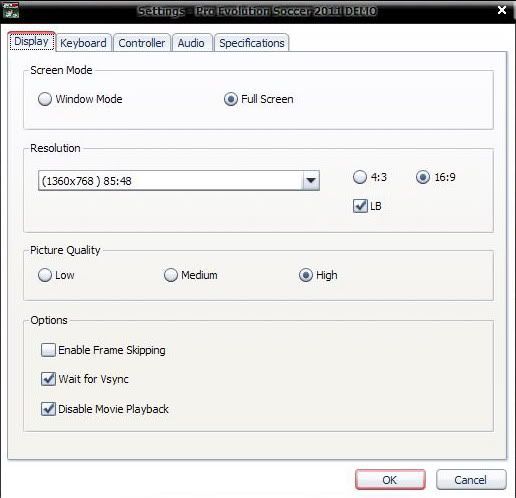The height and width of the screenshot is (498, 516).
Task: Toggle Wait for Vsync option
Action: (x=48, y=379)
